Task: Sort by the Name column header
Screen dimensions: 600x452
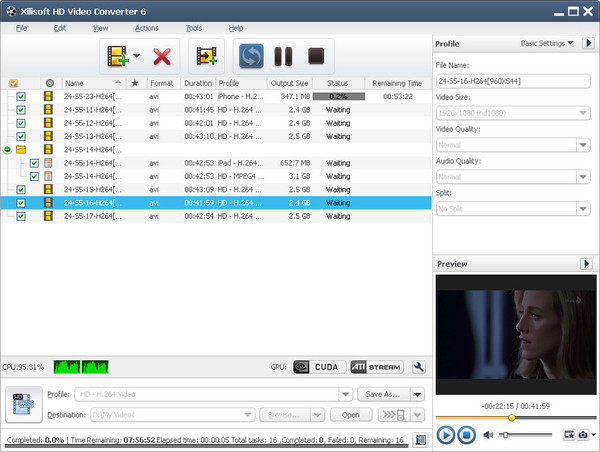Action: (x=93, y=83)
